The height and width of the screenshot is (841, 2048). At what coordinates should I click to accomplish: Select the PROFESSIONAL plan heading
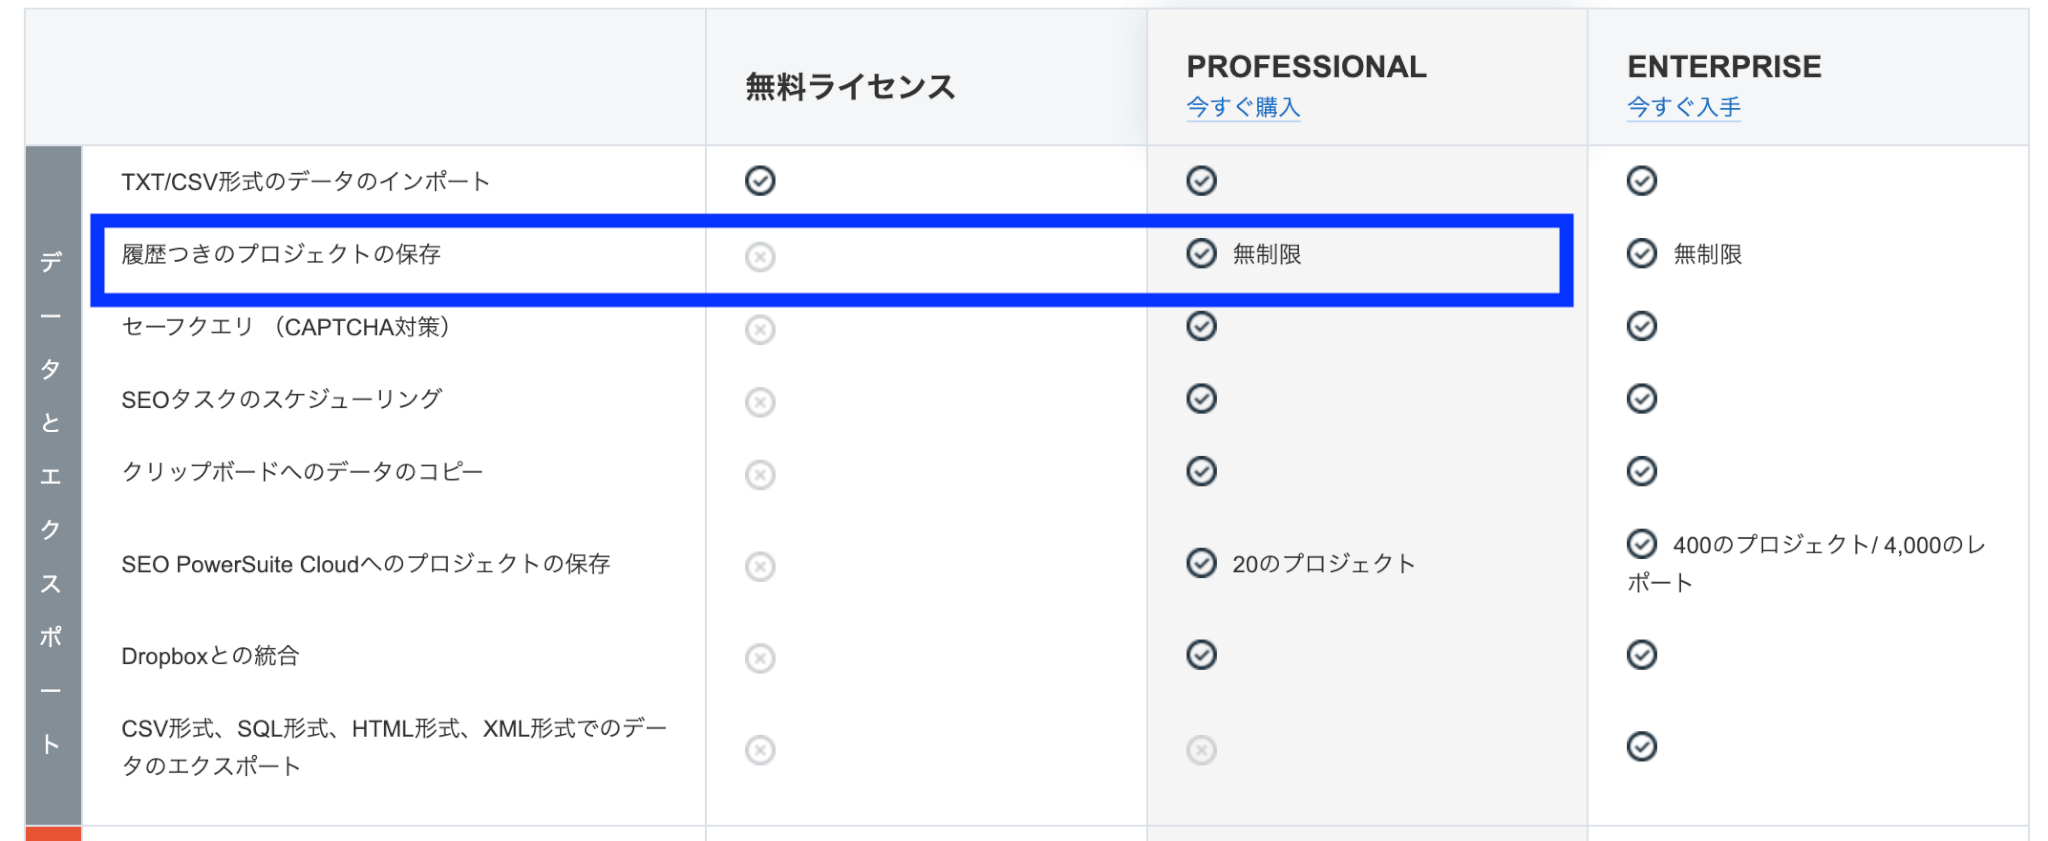(x=1306, y=67)
